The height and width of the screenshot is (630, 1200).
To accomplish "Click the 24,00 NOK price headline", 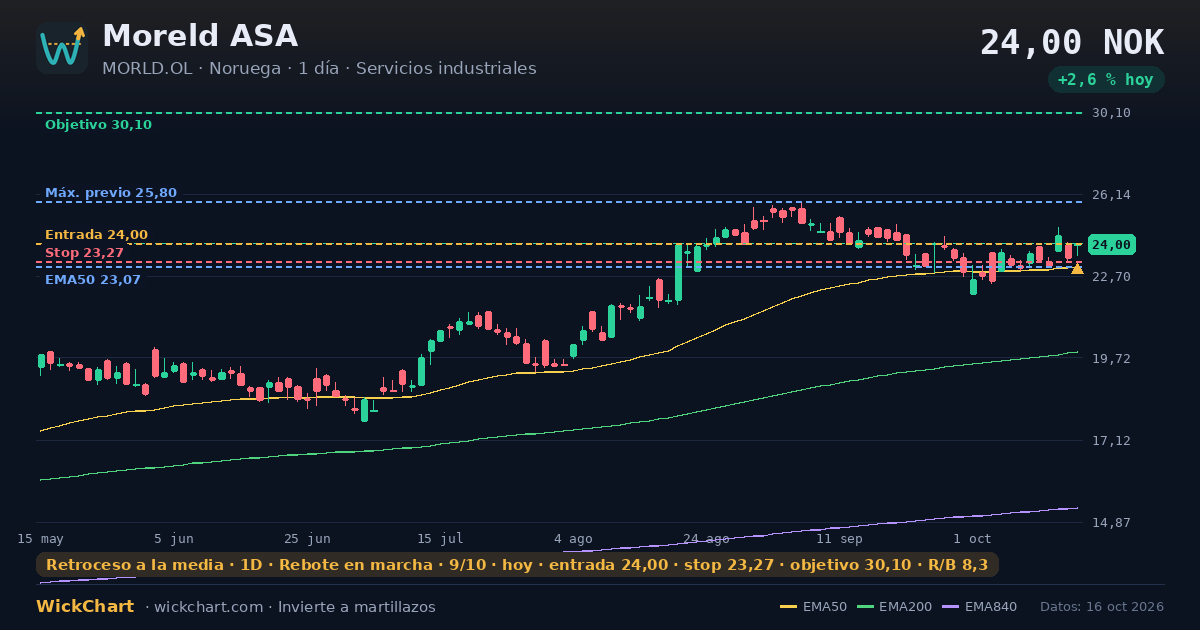I will 1072,43.
